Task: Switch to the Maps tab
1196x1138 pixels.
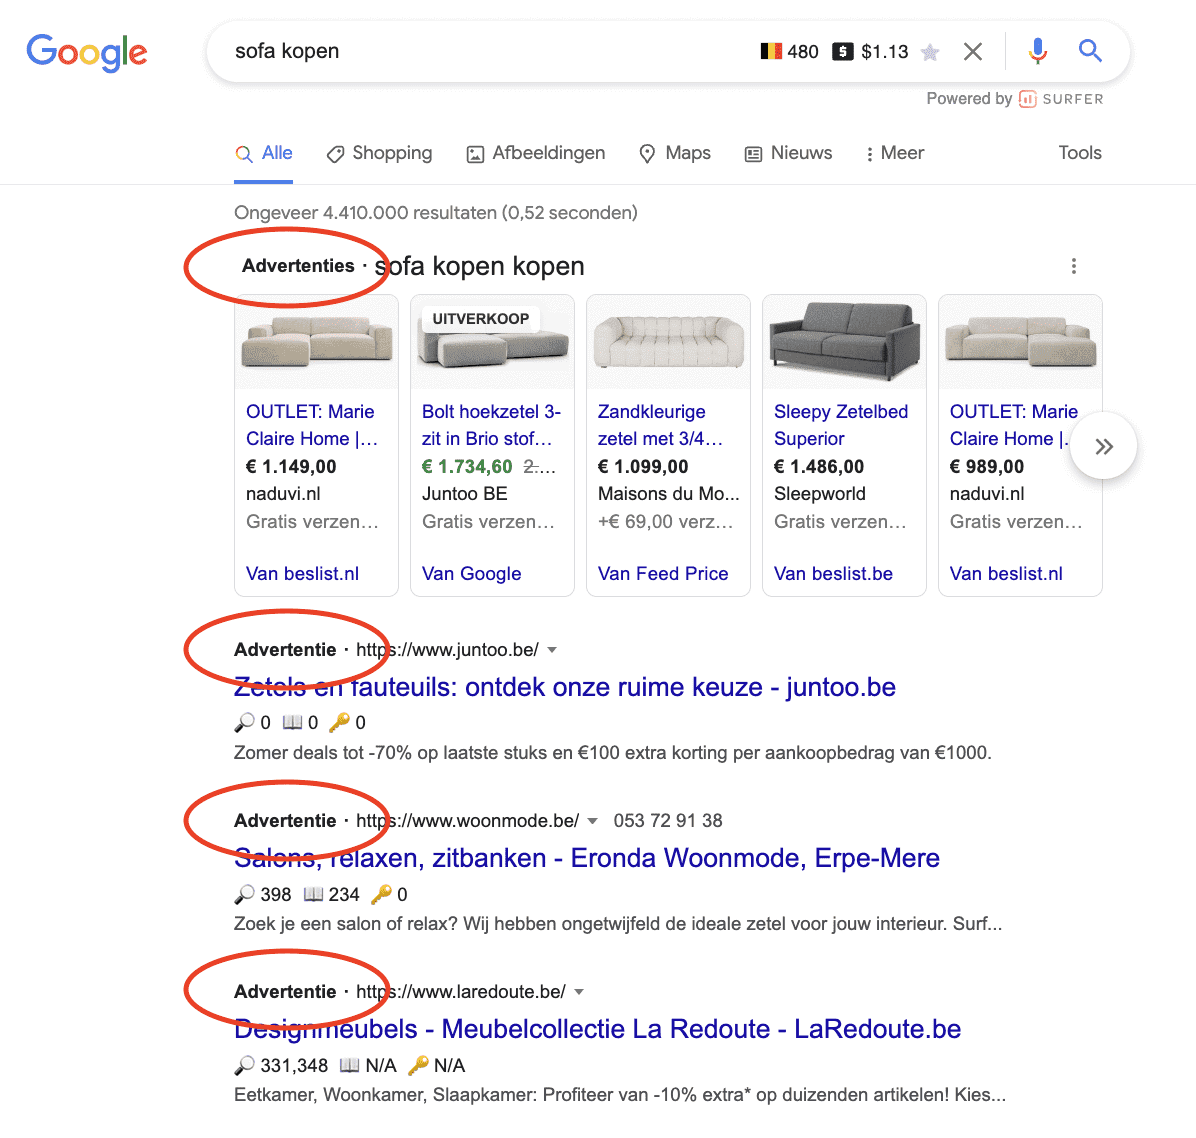Action: [674, 153]
